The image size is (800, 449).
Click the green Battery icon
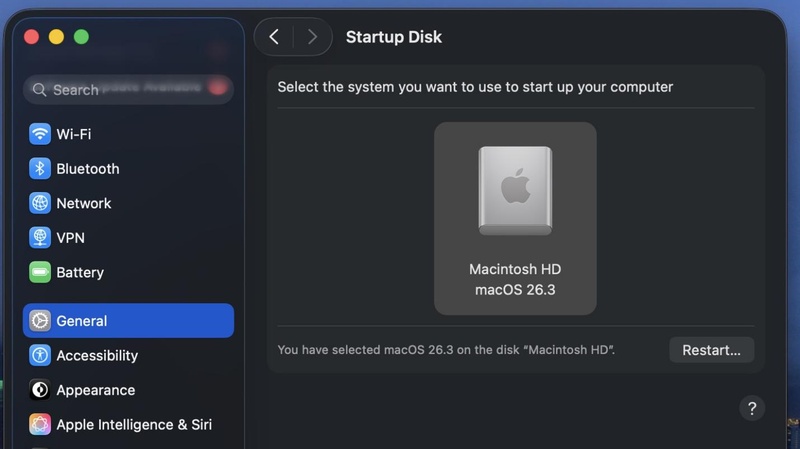[40, 272]
